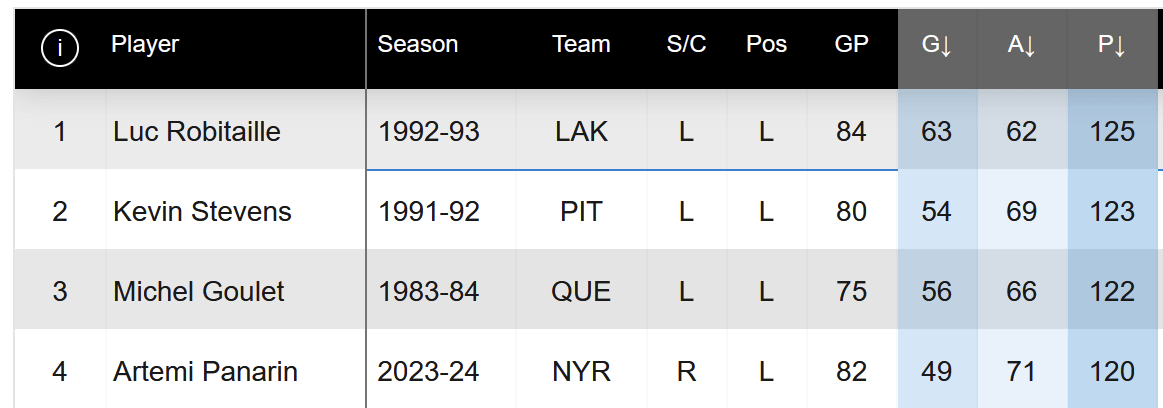This screenshot has height=408, width=1163.
Task: Open Artemi Panarin player link
Action: 205,371
